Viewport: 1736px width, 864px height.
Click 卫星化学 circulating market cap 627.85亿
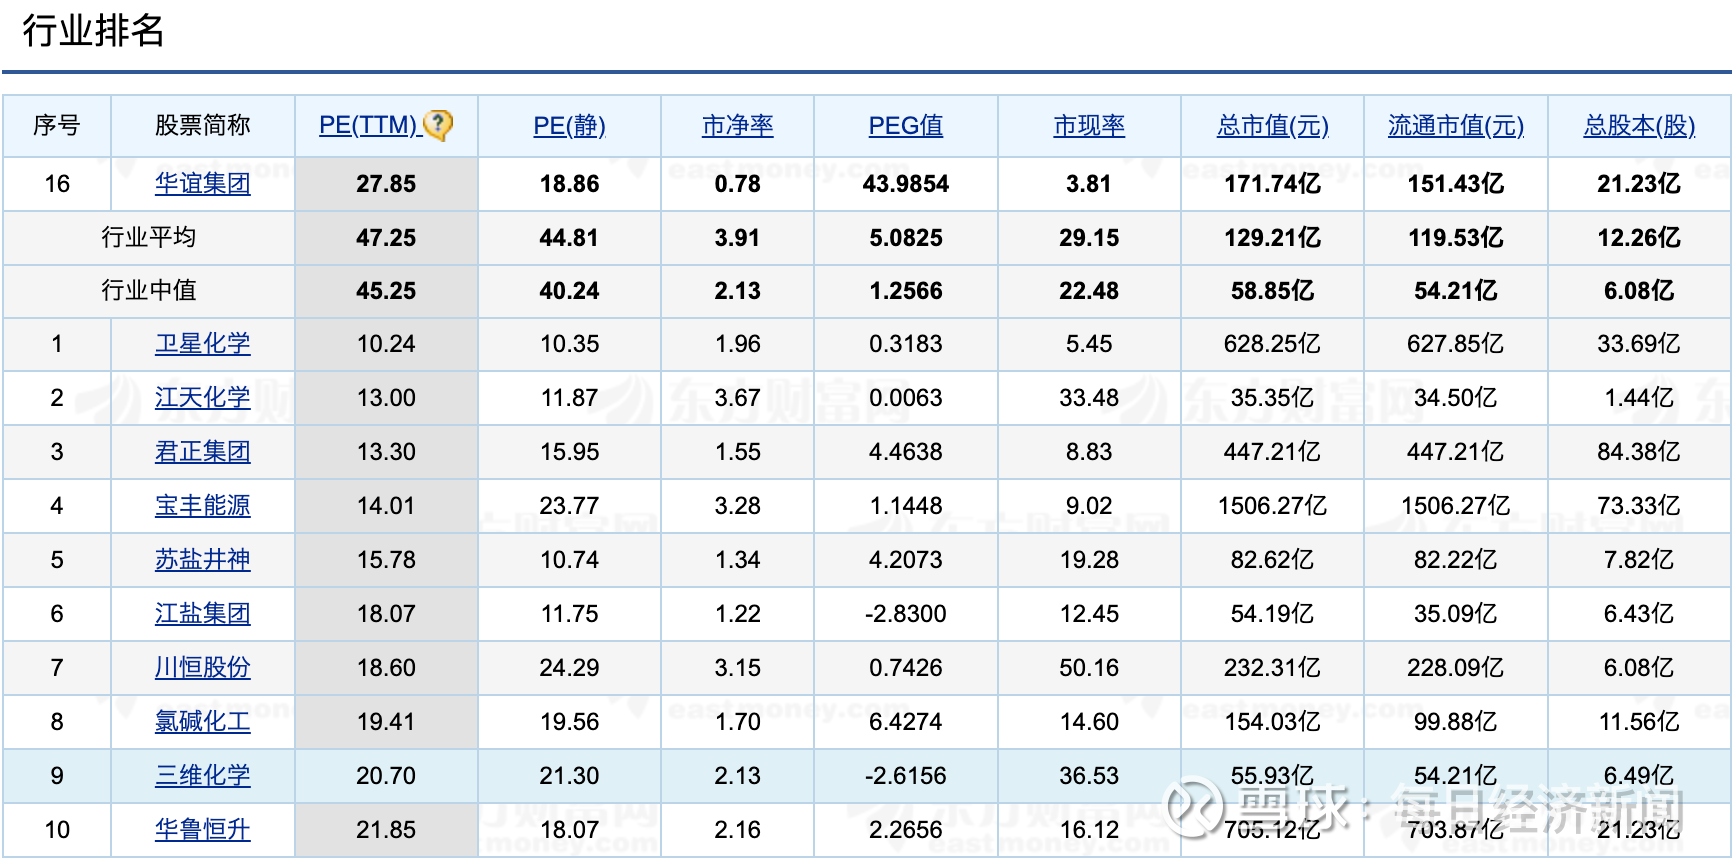[x=1456, y=344]
